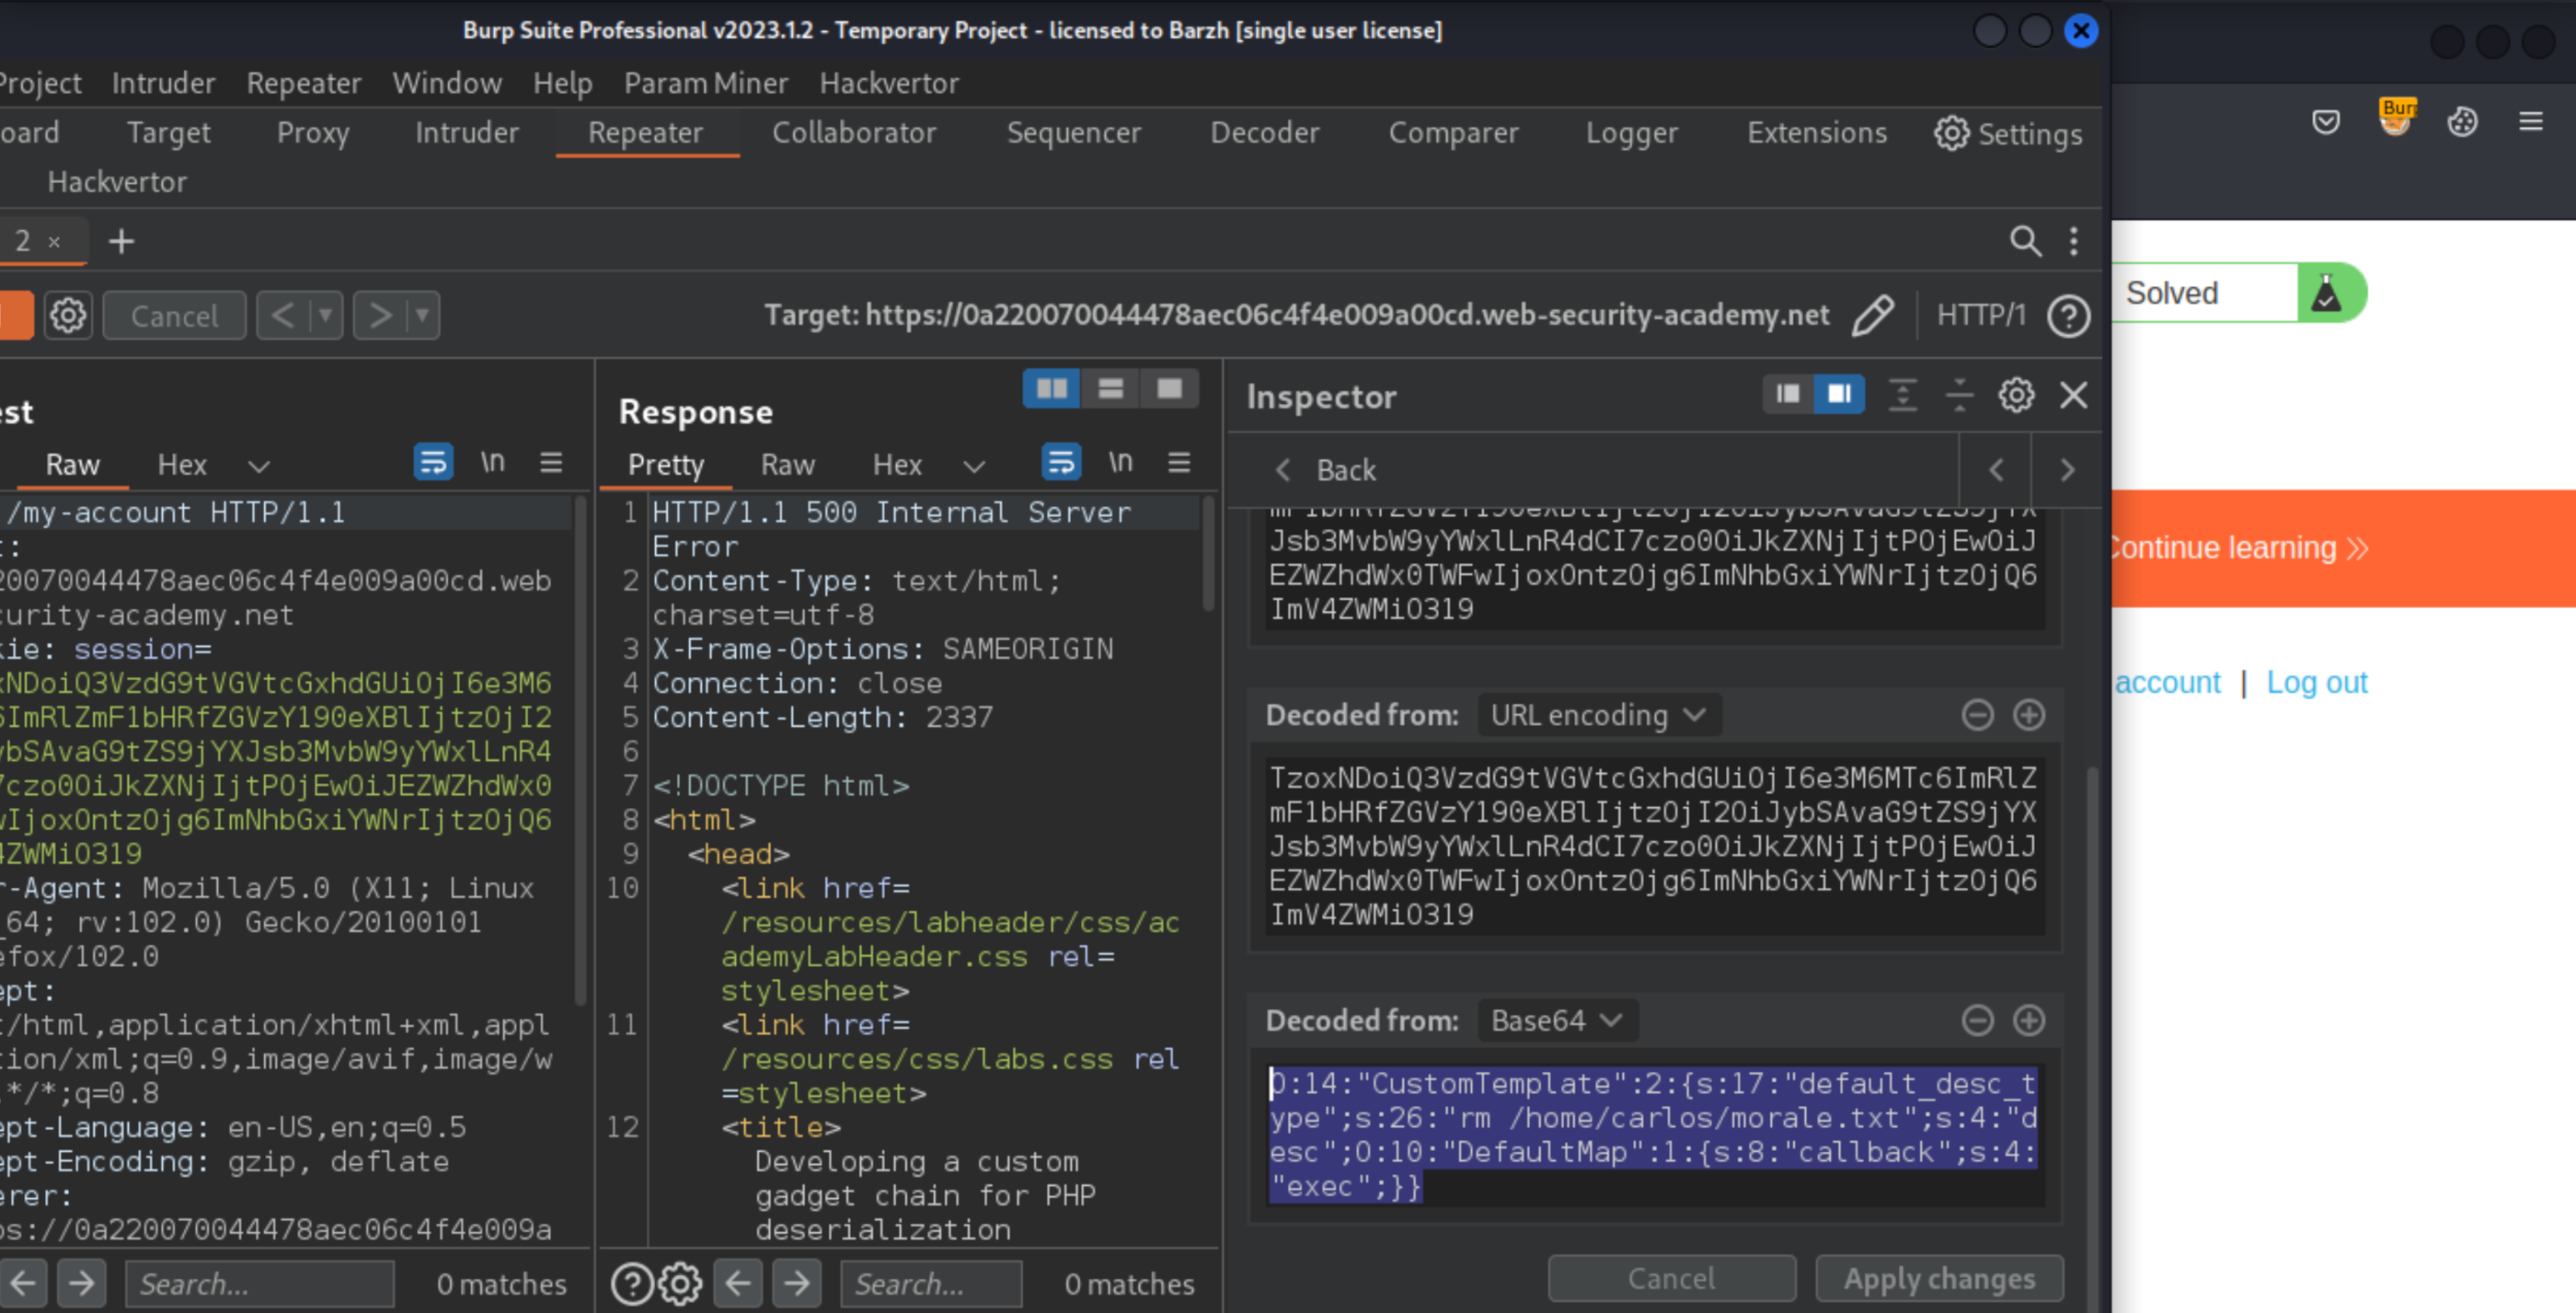This screenshot has height=1313, width=2576.
Task: Go to next response search match
Action: (797, 1282)
